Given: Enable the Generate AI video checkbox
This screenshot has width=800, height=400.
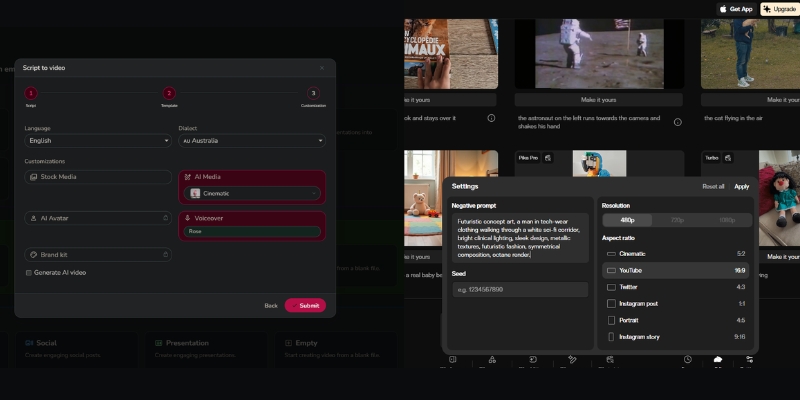Looking at the screenshot, I should point(29,272).
